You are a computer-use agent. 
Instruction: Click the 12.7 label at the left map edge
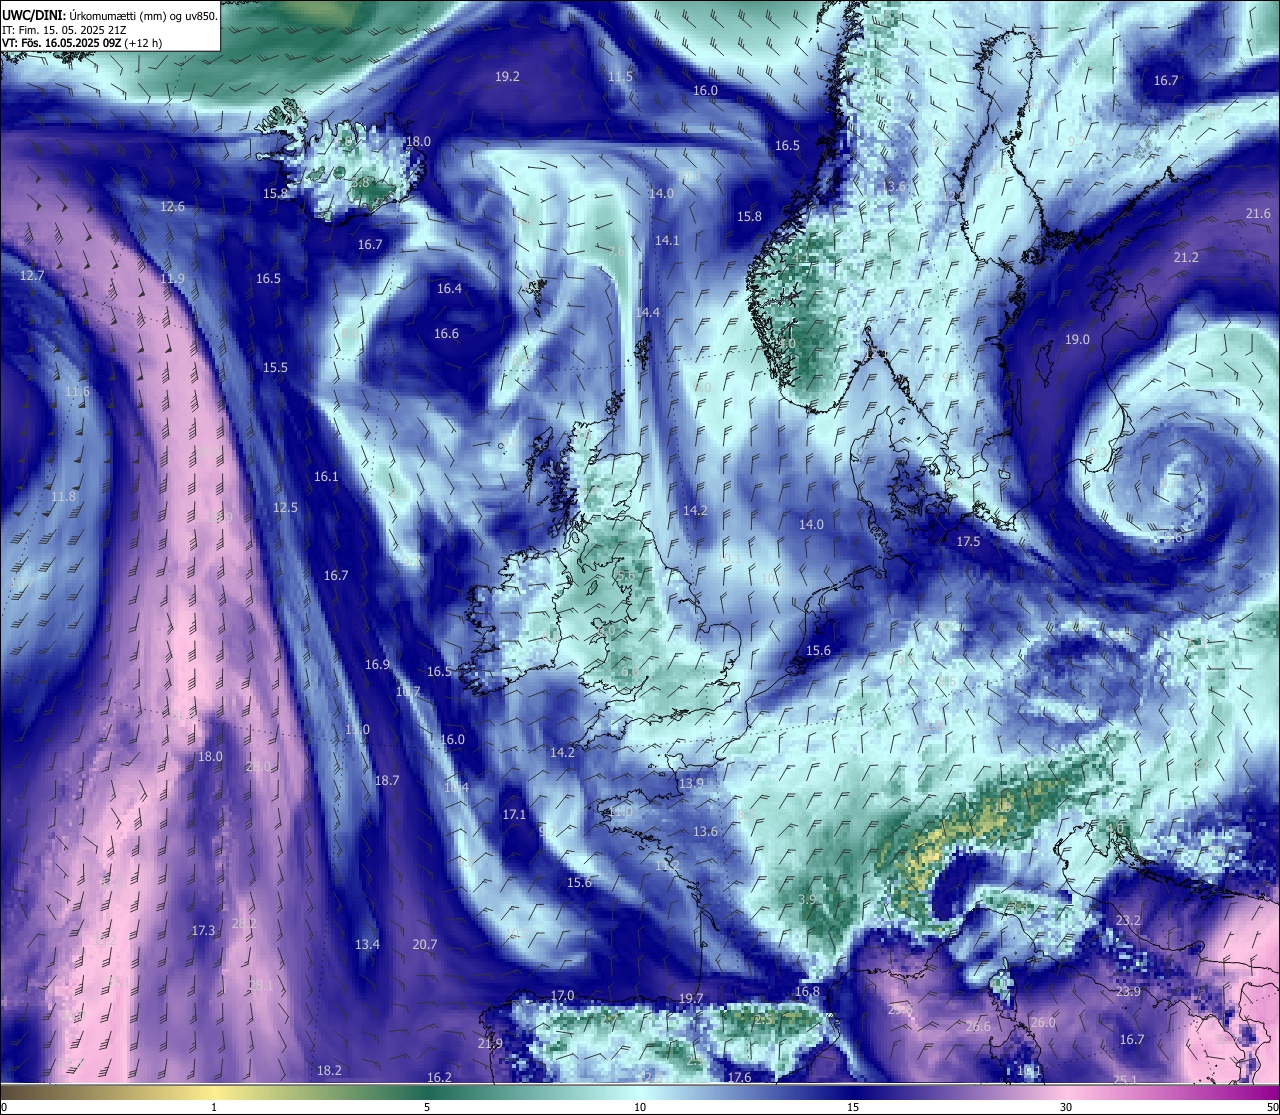point(32,275)
